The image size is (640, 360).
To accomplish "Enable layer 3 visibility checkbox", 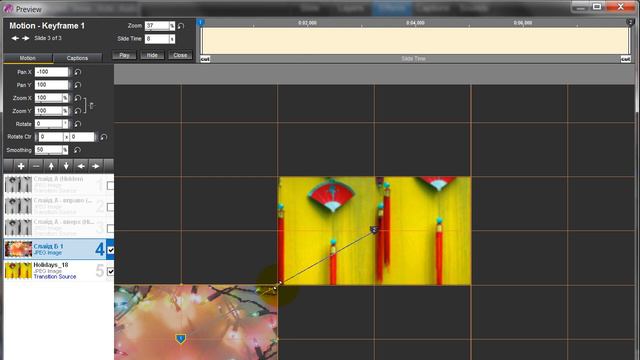I will [110, 229].
